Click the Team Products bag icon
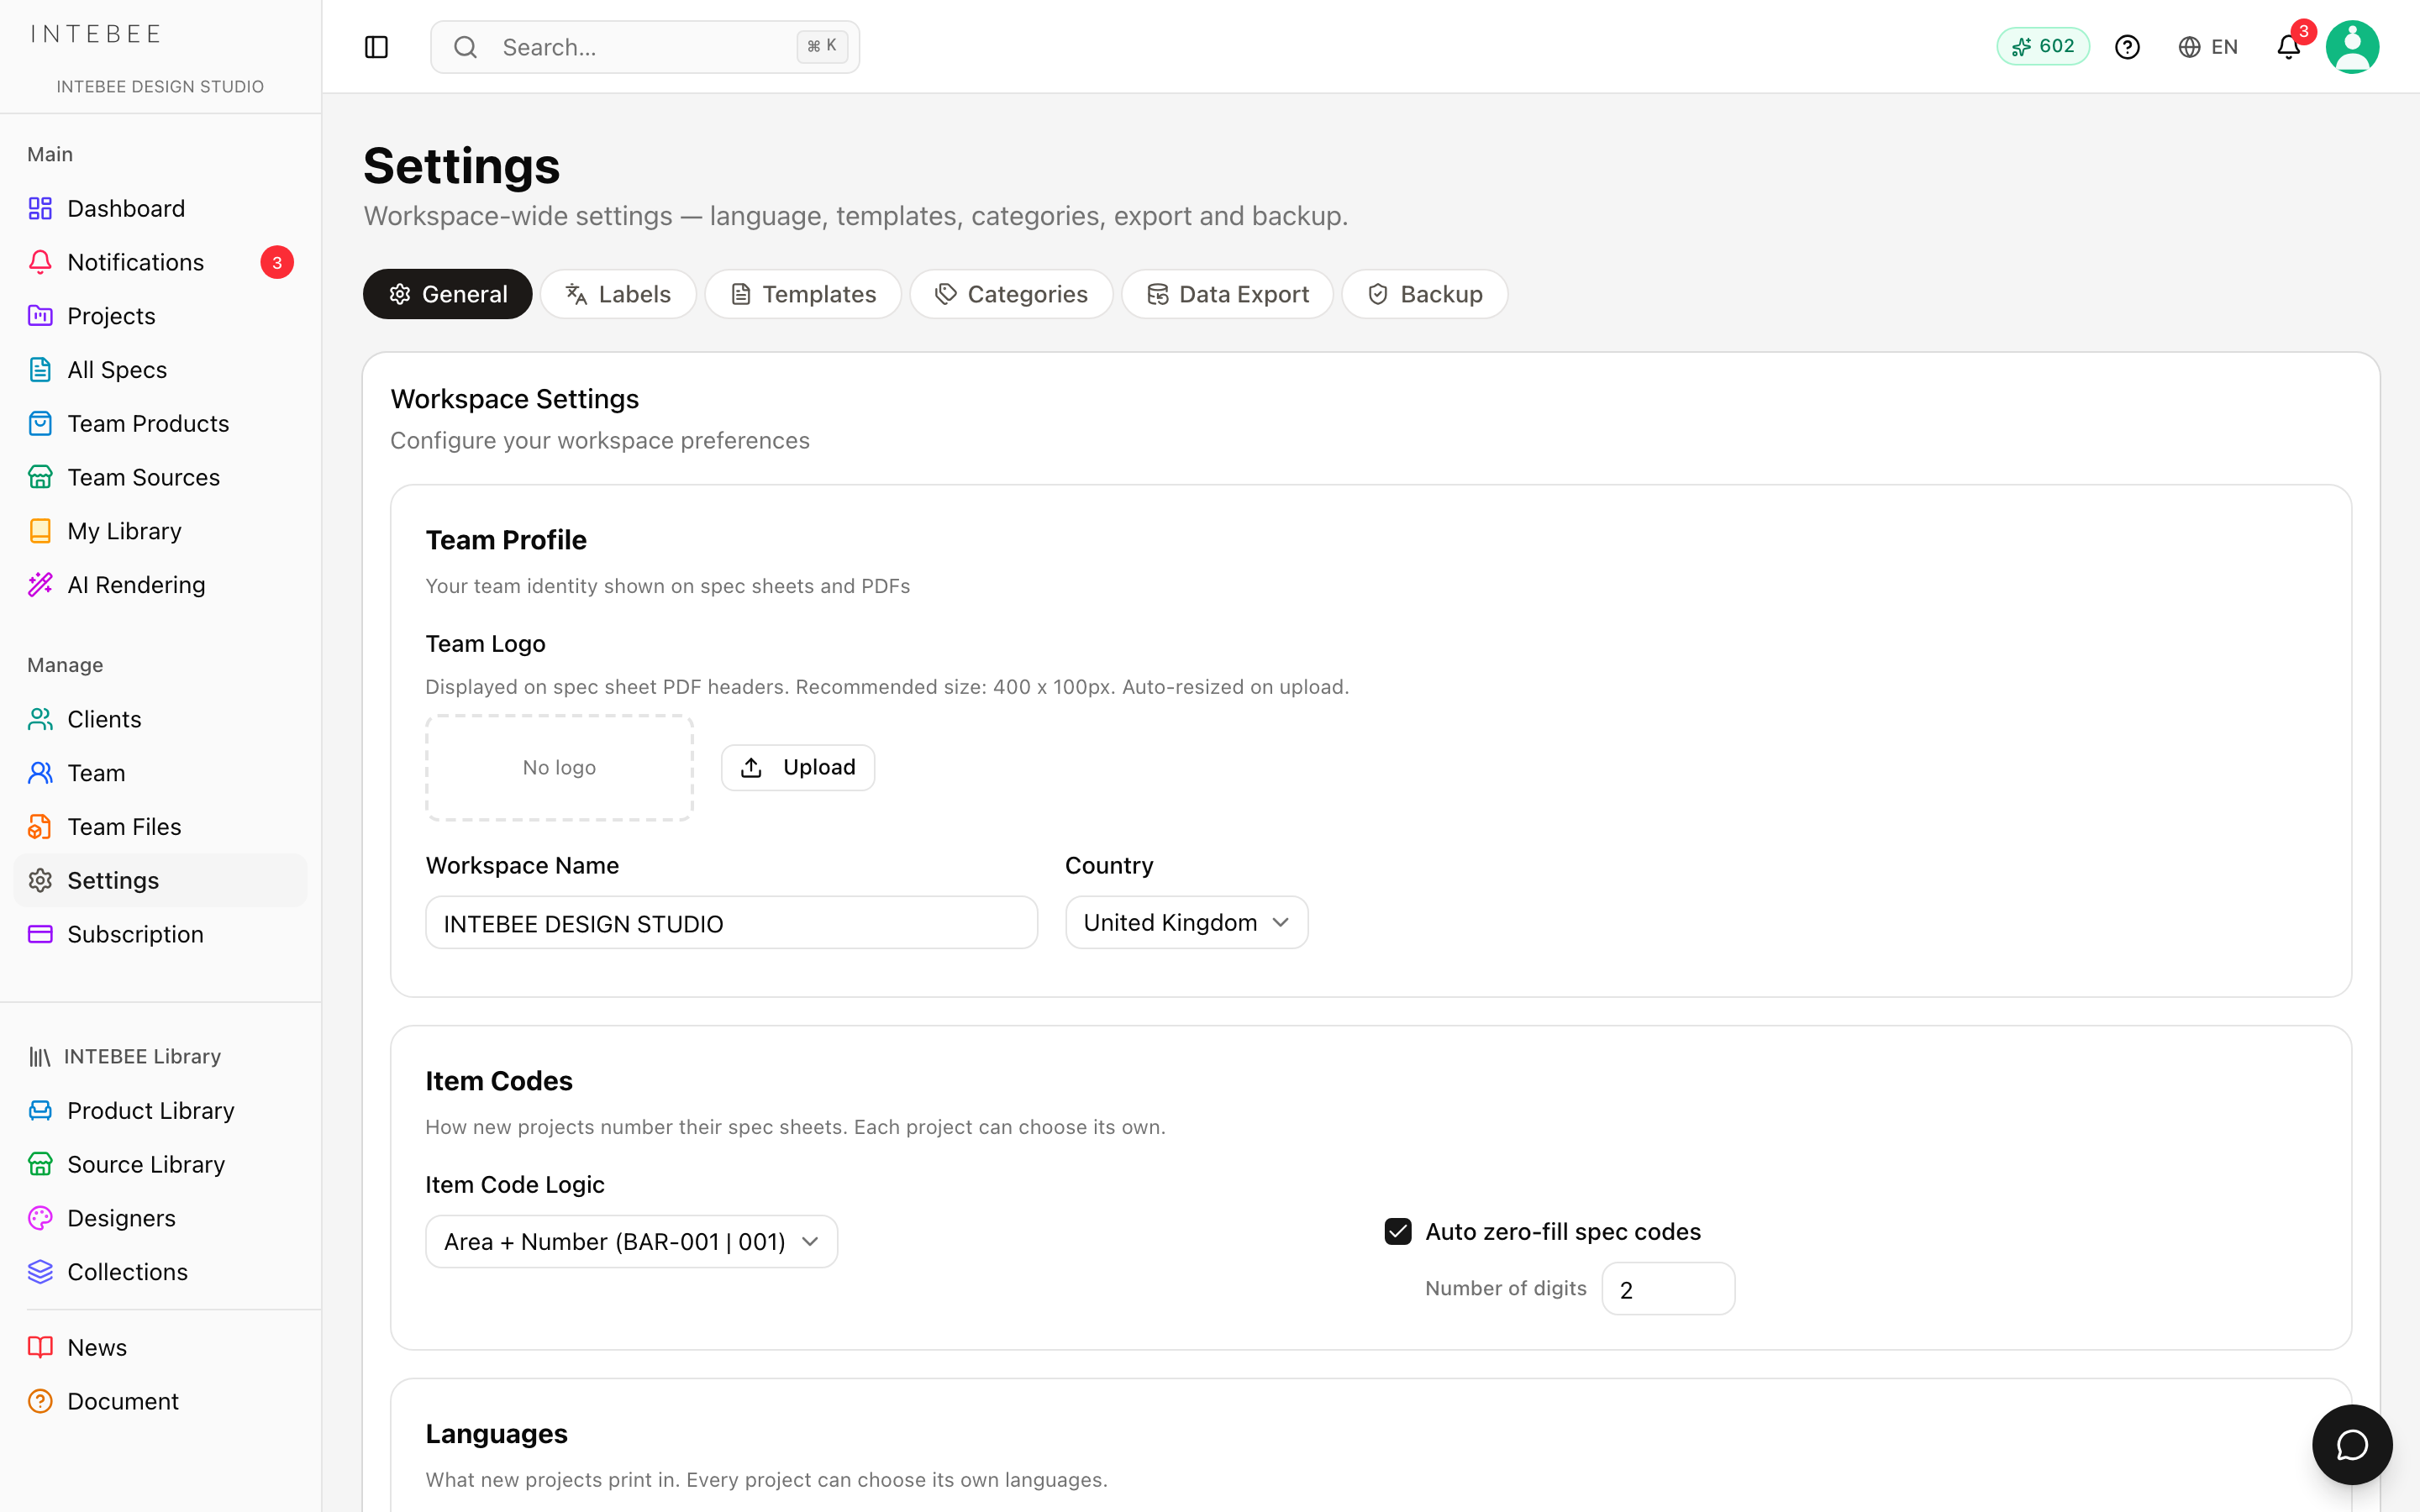 (x=40, y=423)
